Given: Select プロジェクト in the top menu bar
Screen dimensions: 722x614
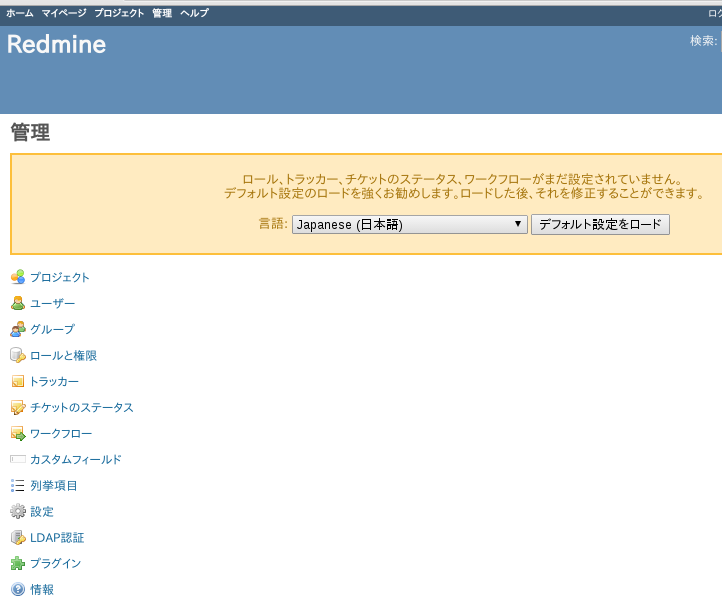Looking at the screenshot, I should coord(119,13).
